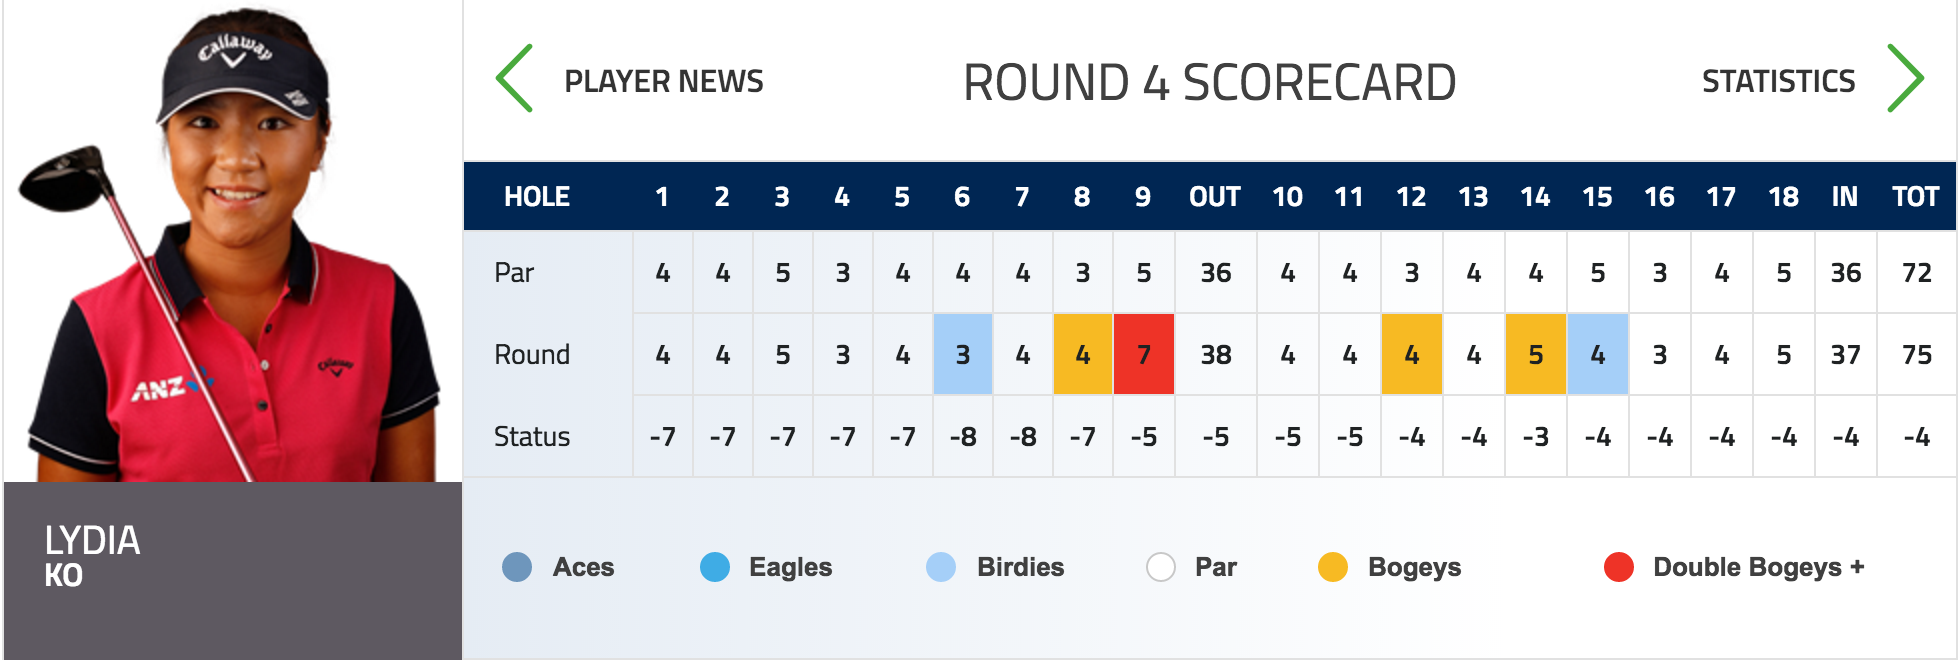Click the OUT column header

point(1214,197)
